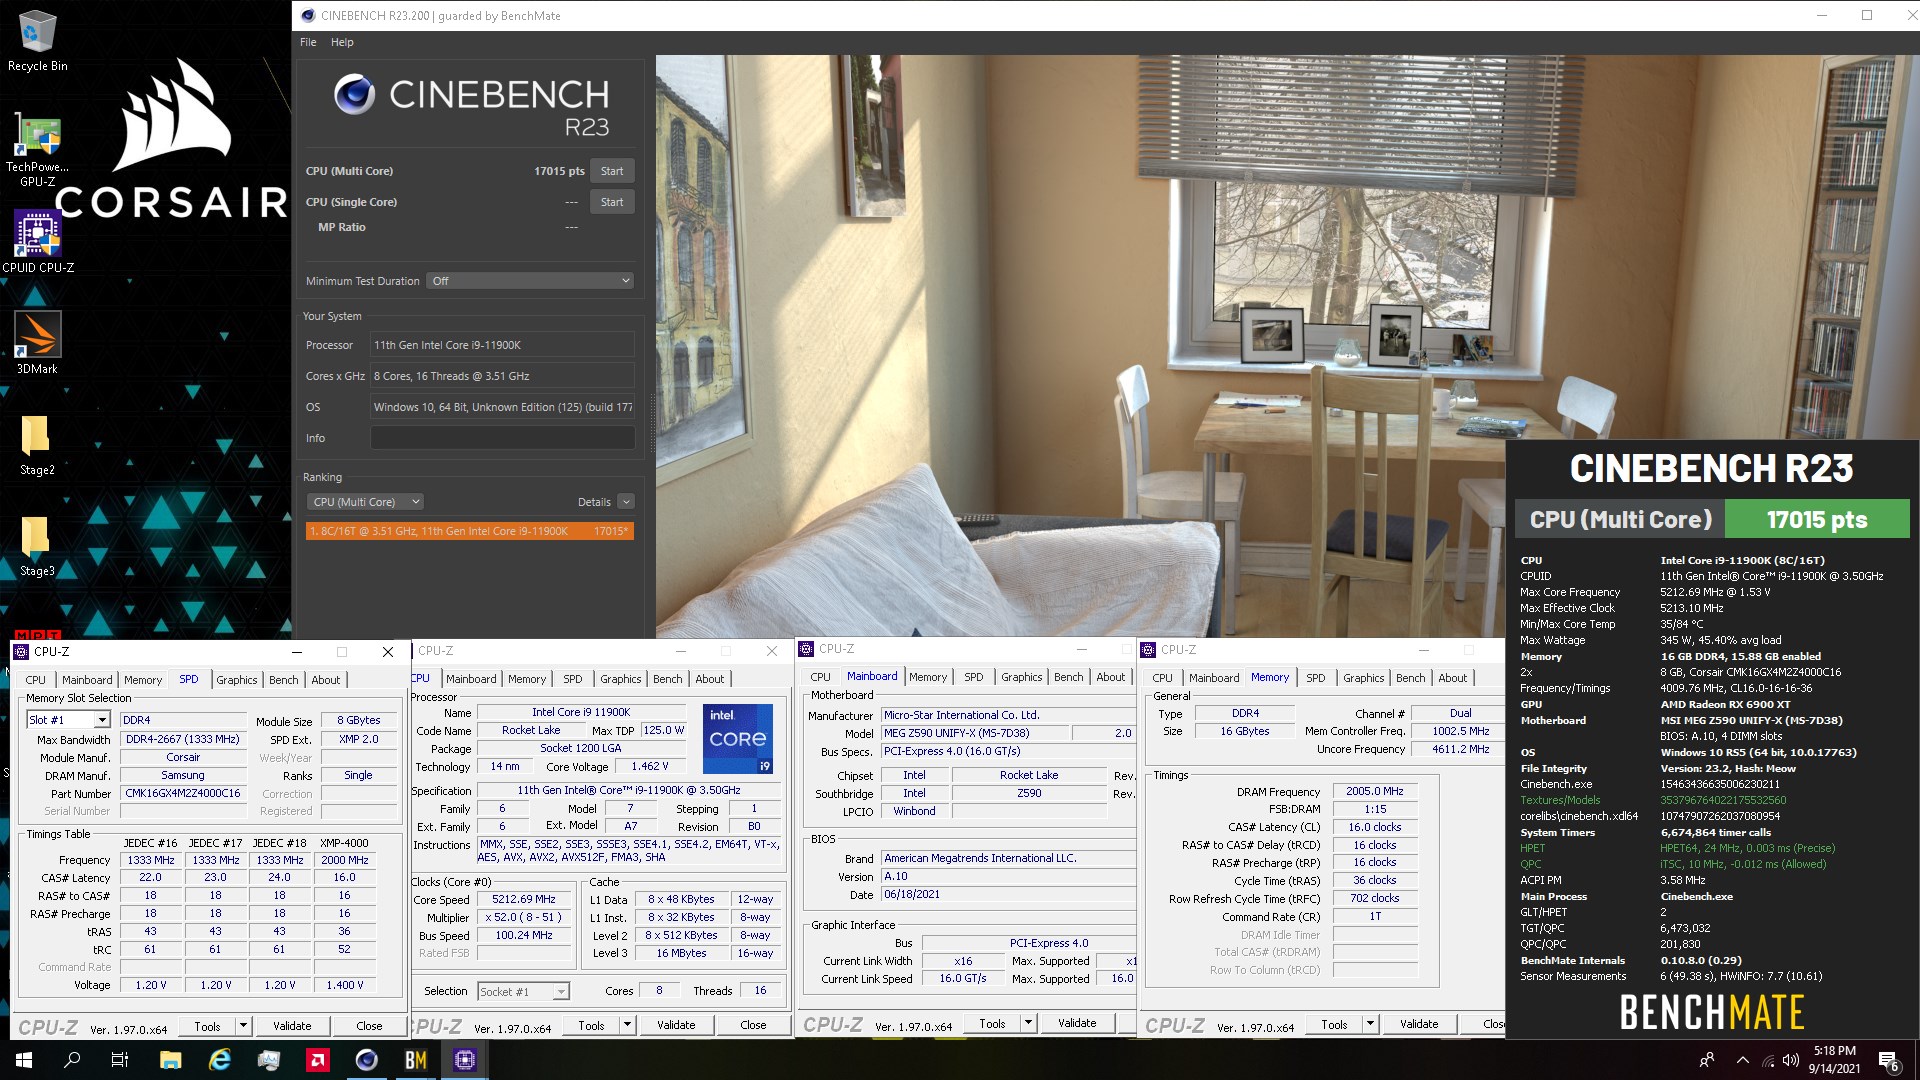
Task: Click Close in the Processor window
Action: pyautogui.click(x=753, y=1025)
